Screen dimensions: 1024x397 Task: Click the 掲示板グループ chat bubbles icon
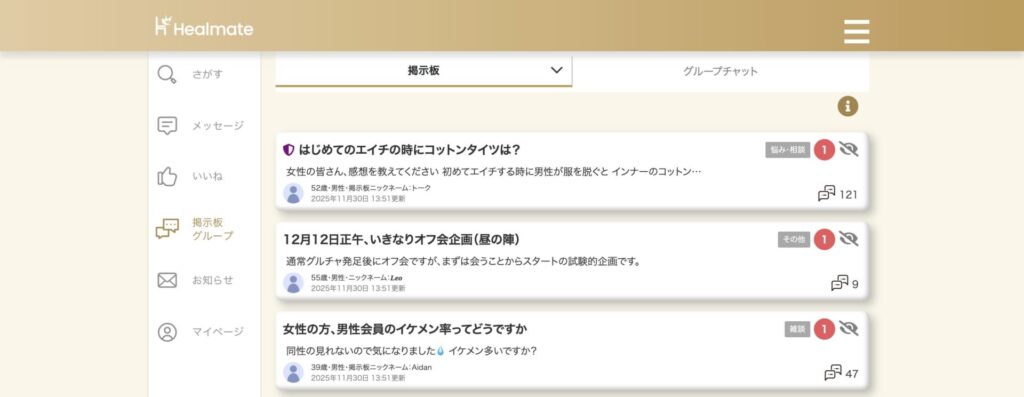tap(167, 229)
